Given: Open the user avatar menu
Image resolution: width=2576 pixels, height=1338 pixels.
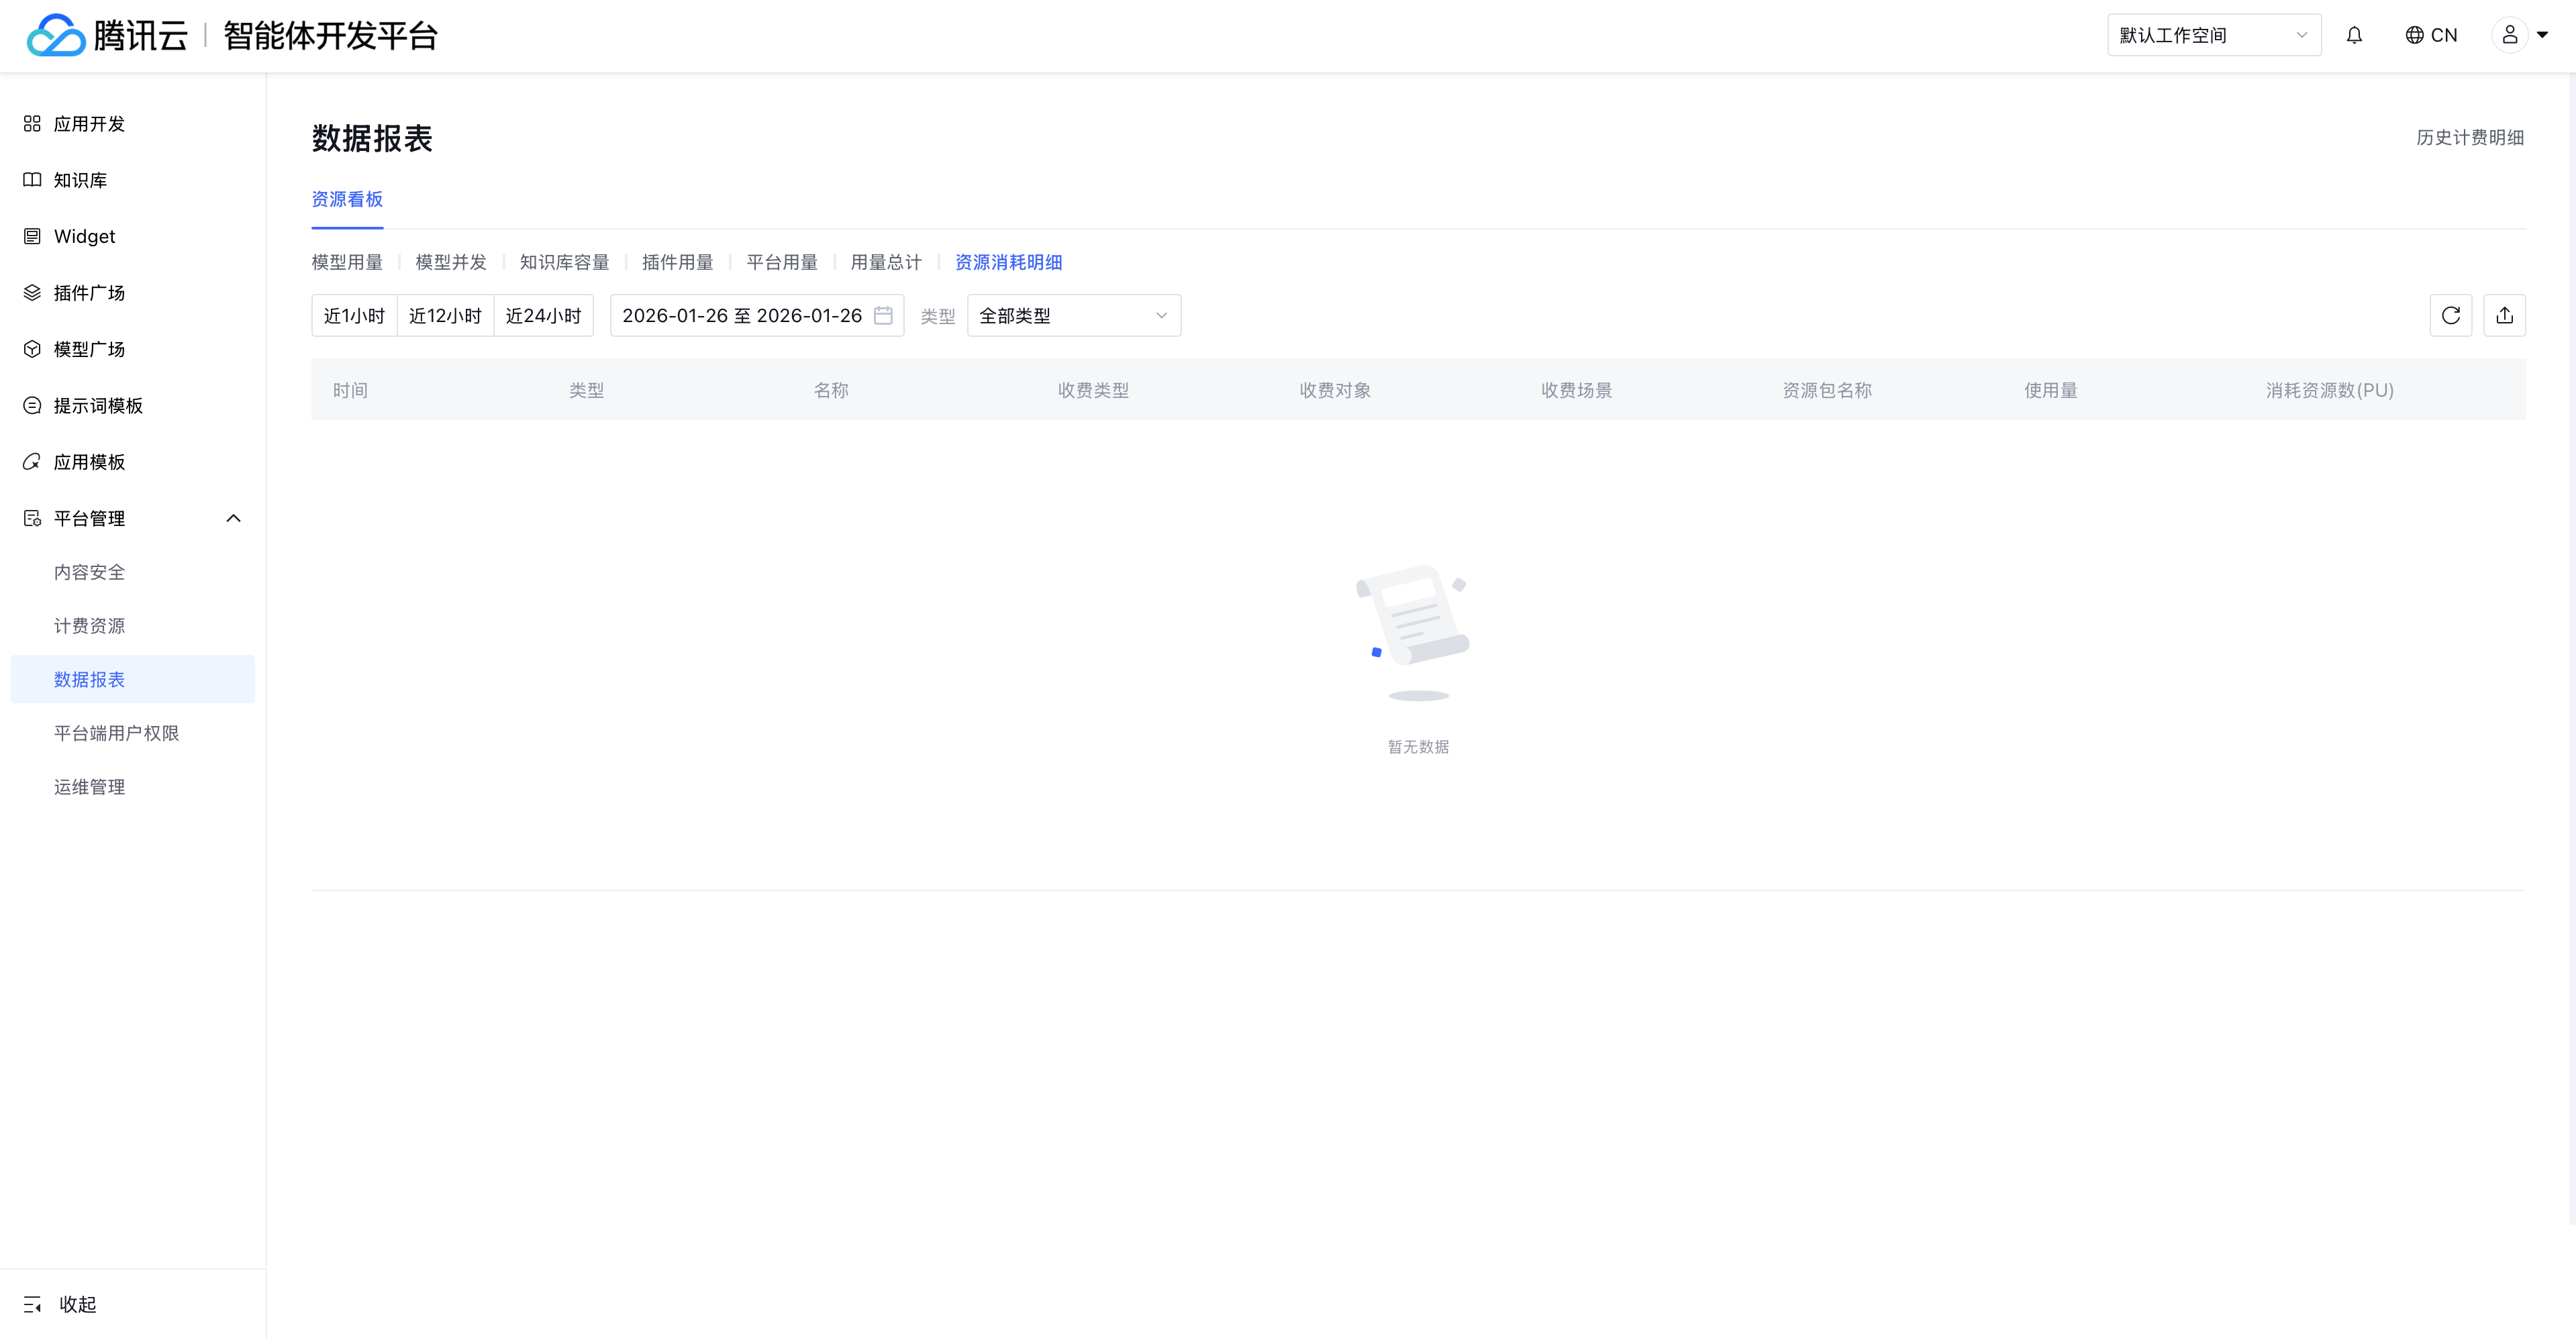Looking at the screenshot, I should point(2519,36).
